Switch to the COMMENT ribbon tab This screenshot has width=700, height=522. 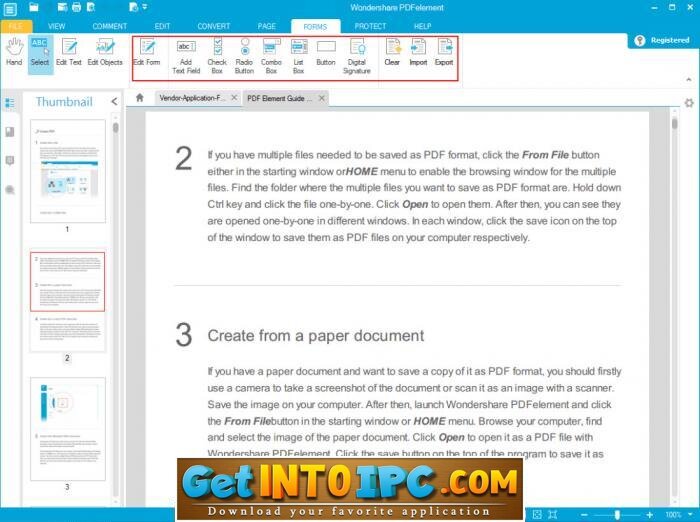coord(110,26)
